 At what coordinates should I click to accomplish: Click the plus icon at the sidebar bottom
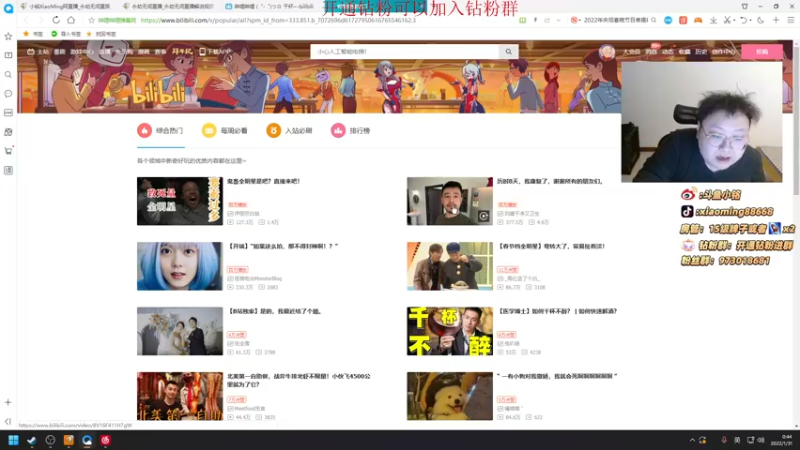click(8, 402)
